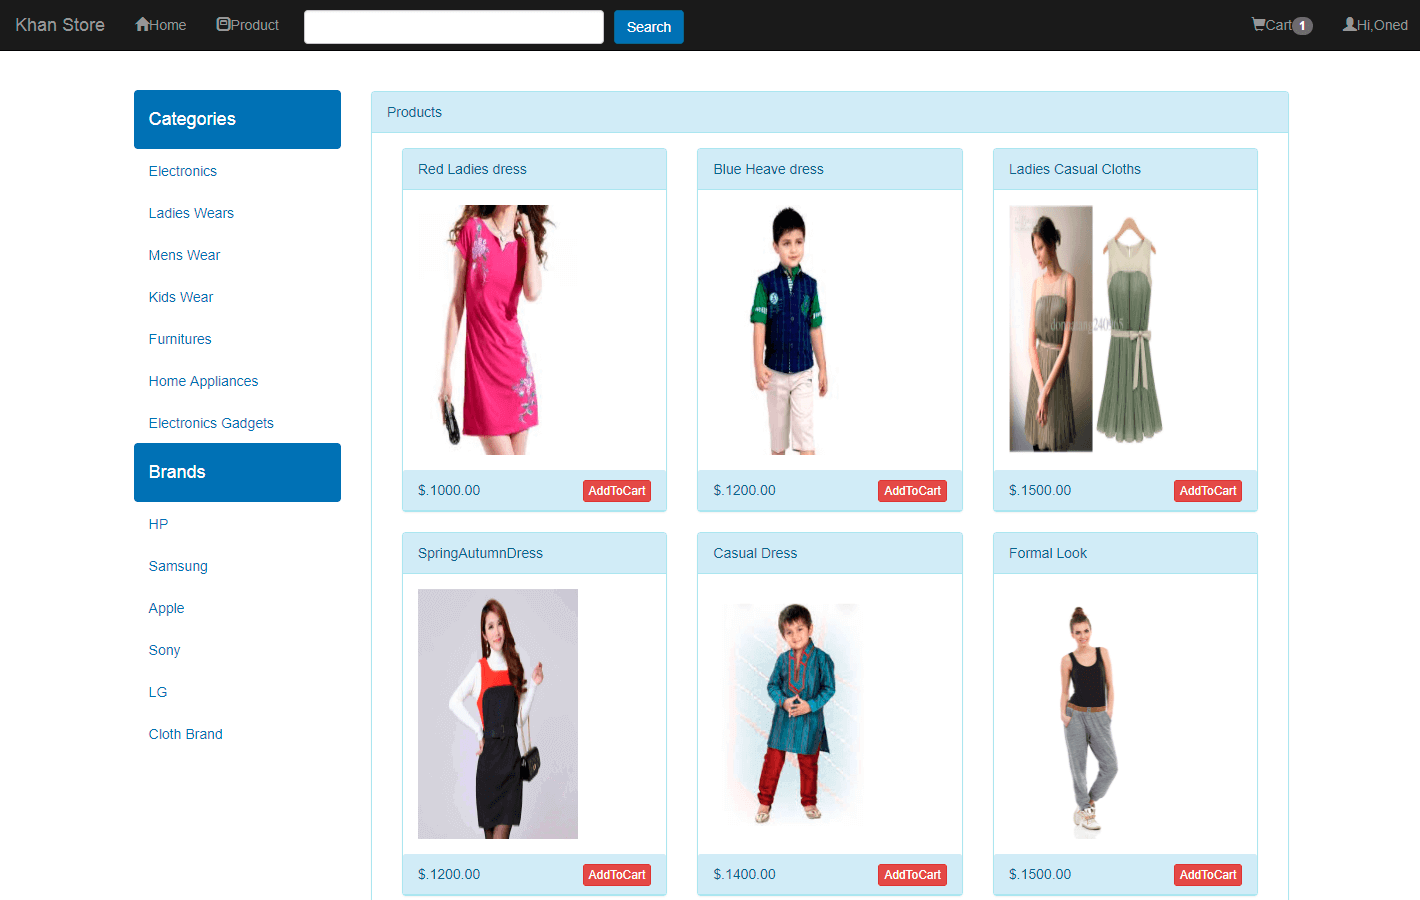This screenshot has width=1420, height=900.
Task: Add Red Ladies dress to cart
Action: (616, 491)
